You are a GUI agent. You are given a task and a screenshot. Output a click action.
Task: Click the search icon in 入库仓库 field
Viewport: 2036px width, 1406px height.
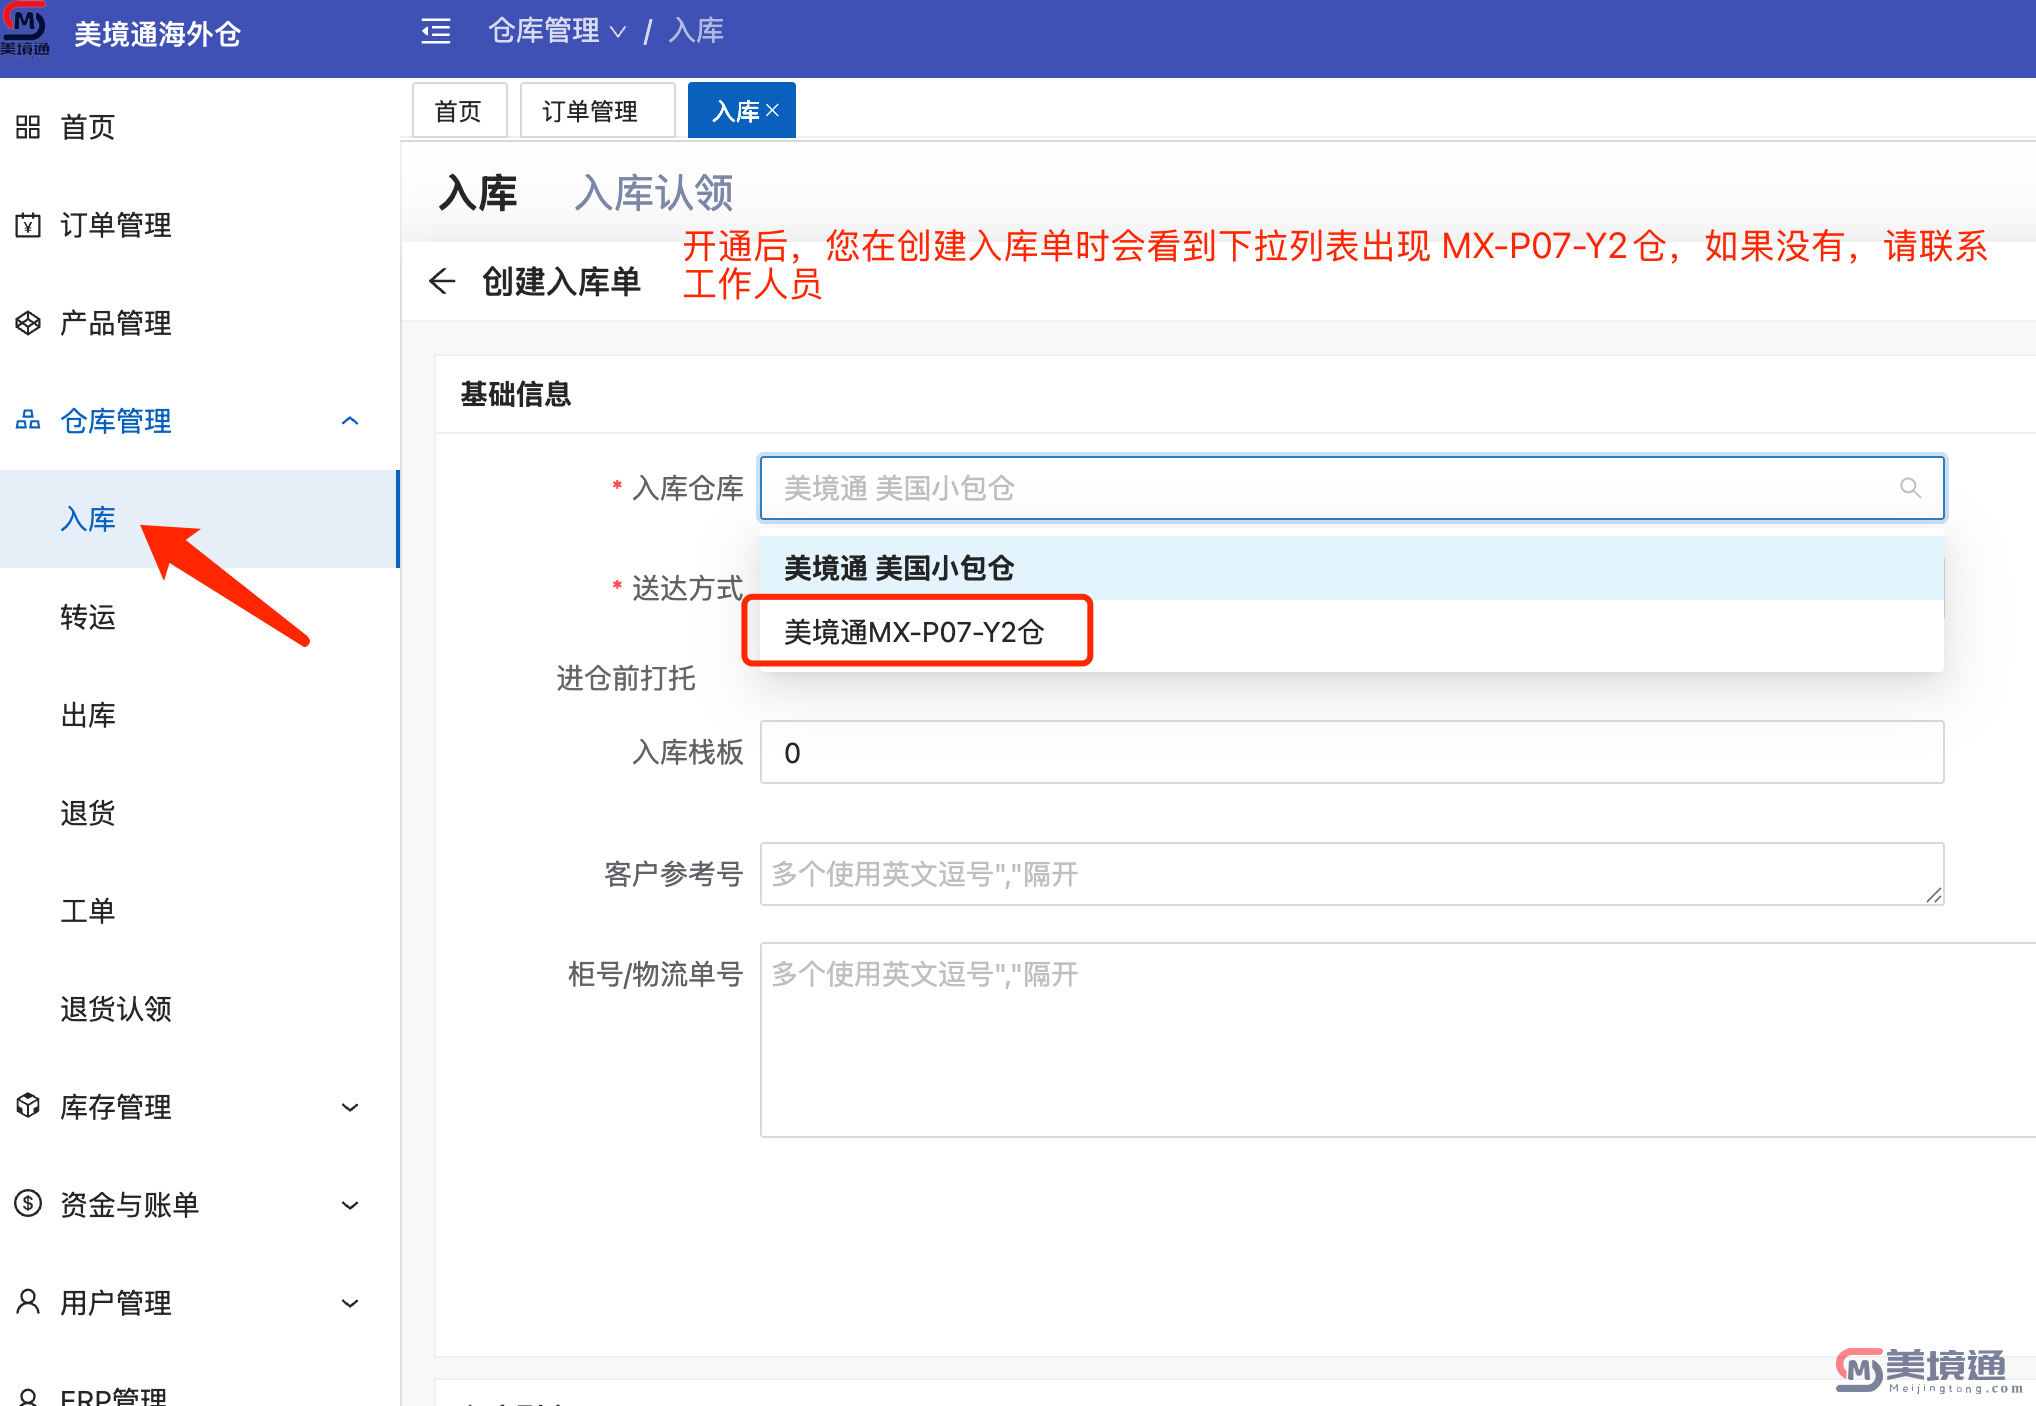(x=1910, y=488)
